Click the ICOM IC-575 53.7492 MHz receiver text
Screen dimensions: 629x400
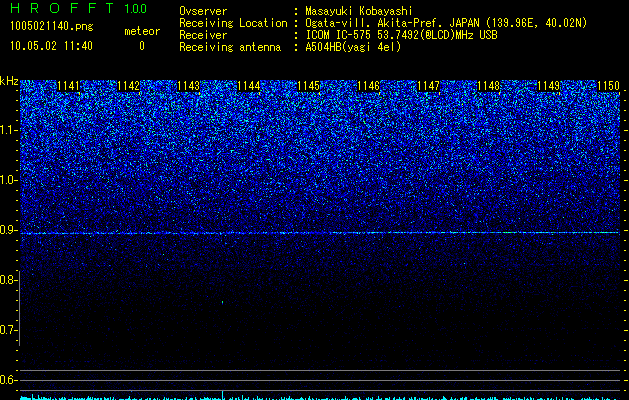pos(402,35)
